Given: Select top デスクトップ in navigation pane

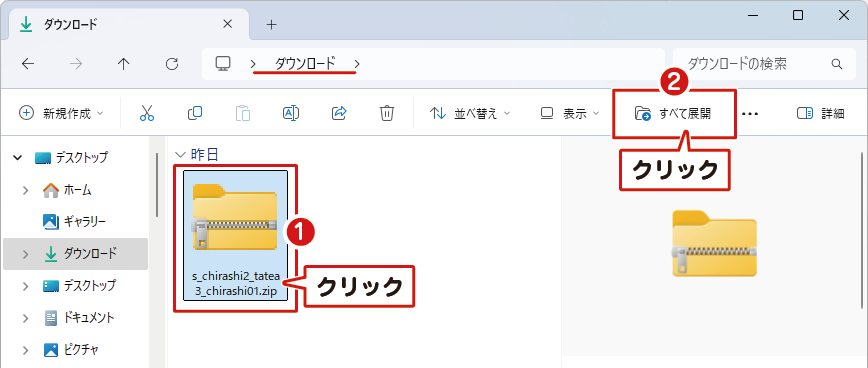Looking at the screenshot, I should click(71, 158).
